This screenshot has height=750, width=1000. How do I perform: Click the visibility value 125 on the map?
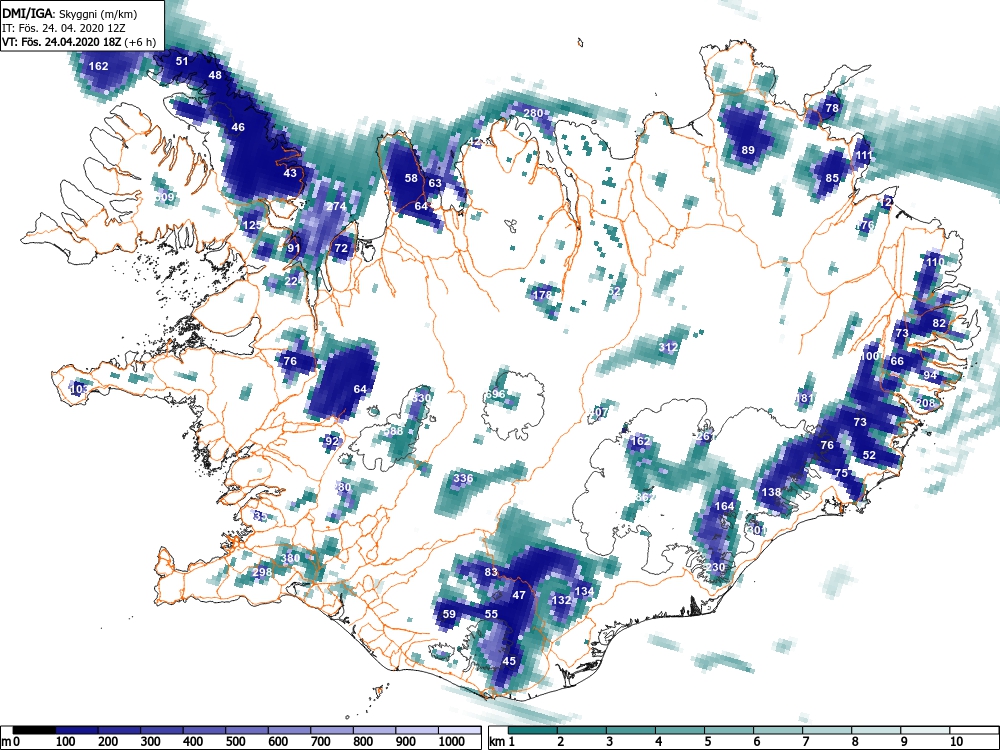[x=253, y=225]
